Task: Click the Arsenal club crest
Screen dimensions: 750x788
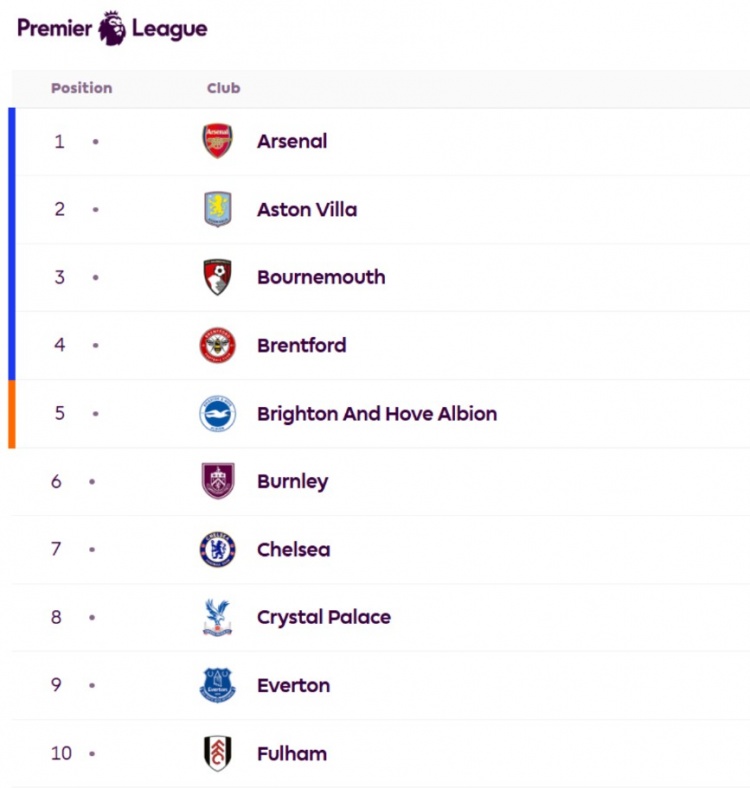Action: 217,141
